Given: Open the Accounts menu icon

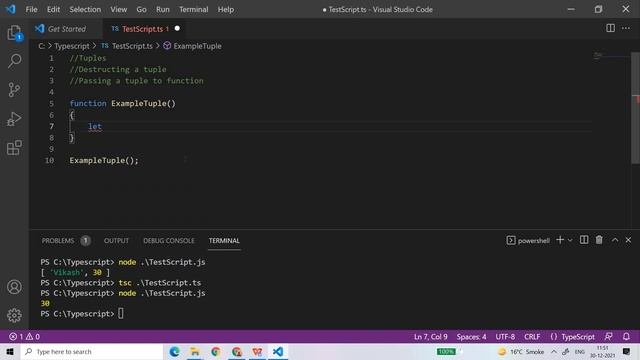Looking at the screenshot, I should tap(14, 287).
